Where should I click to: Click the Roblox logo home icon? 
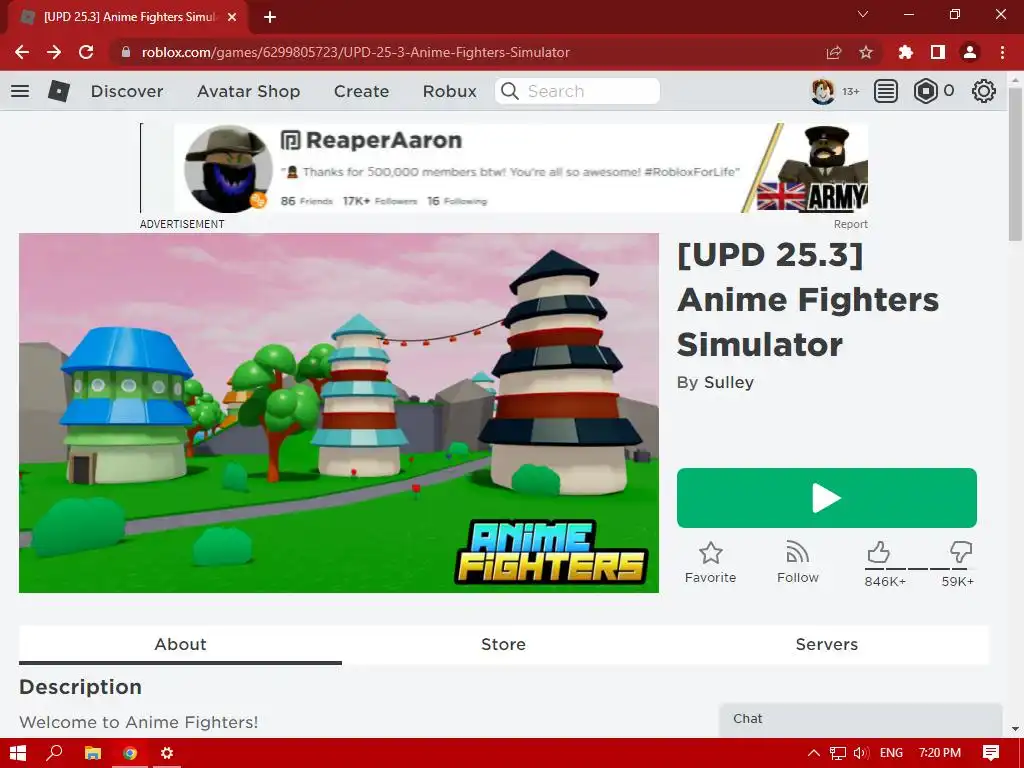[x=59, y=91]
